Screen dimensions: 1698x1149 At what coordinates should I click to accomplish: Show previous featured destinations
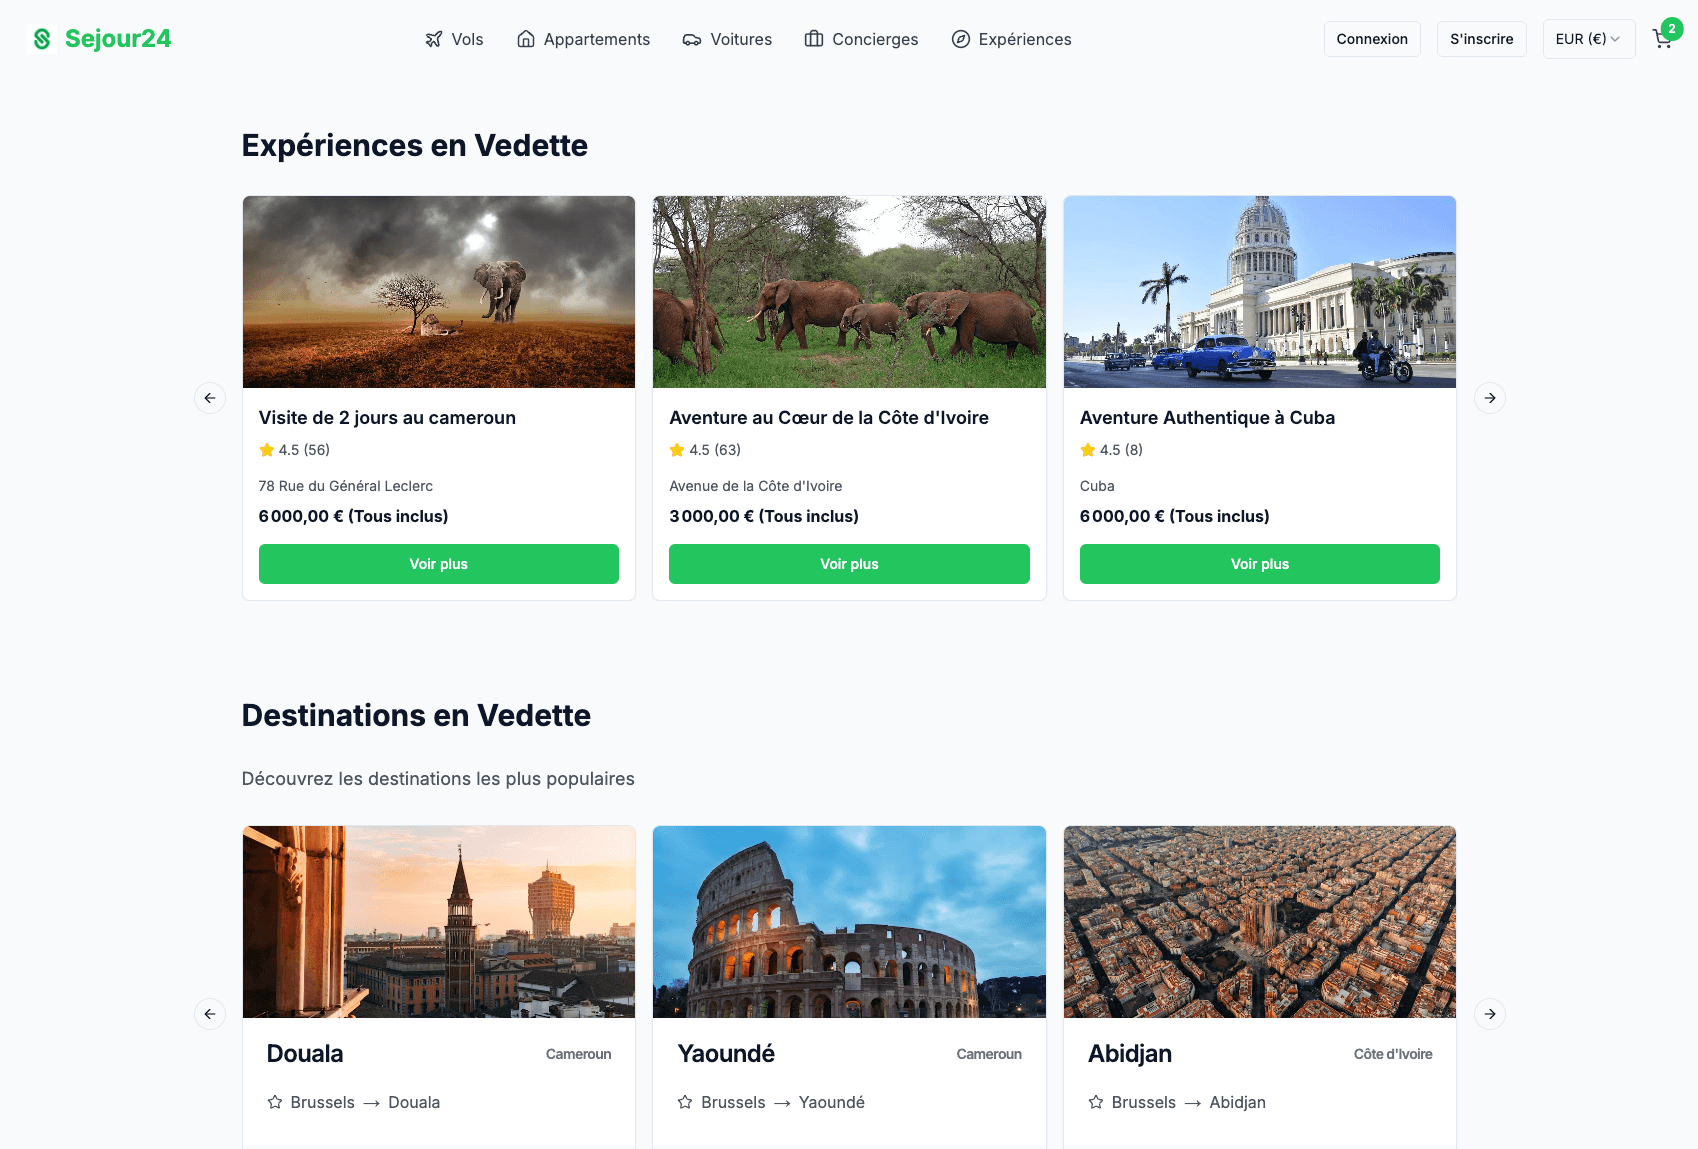210,1014
